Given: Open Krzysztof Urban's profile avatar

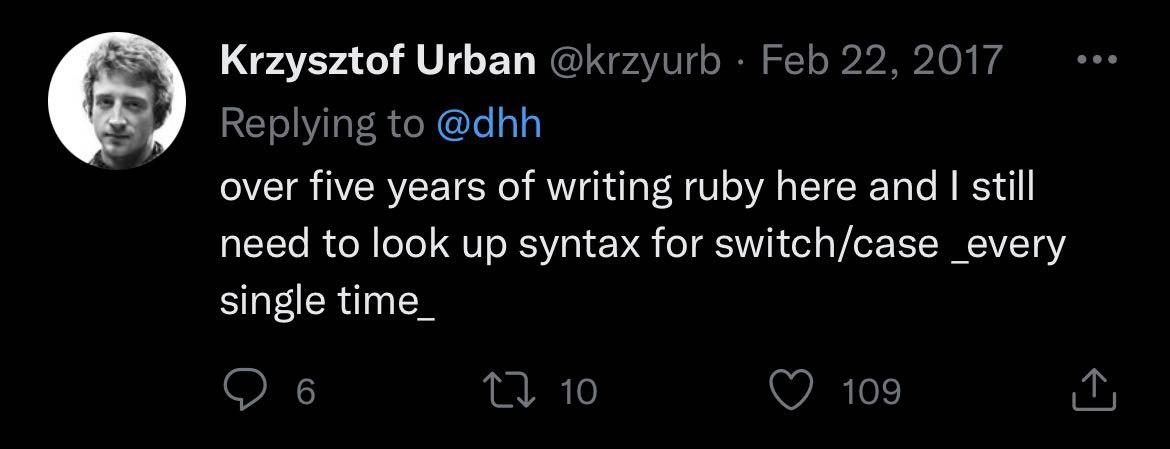Looking at the screenshot, I should pos(117,100).
